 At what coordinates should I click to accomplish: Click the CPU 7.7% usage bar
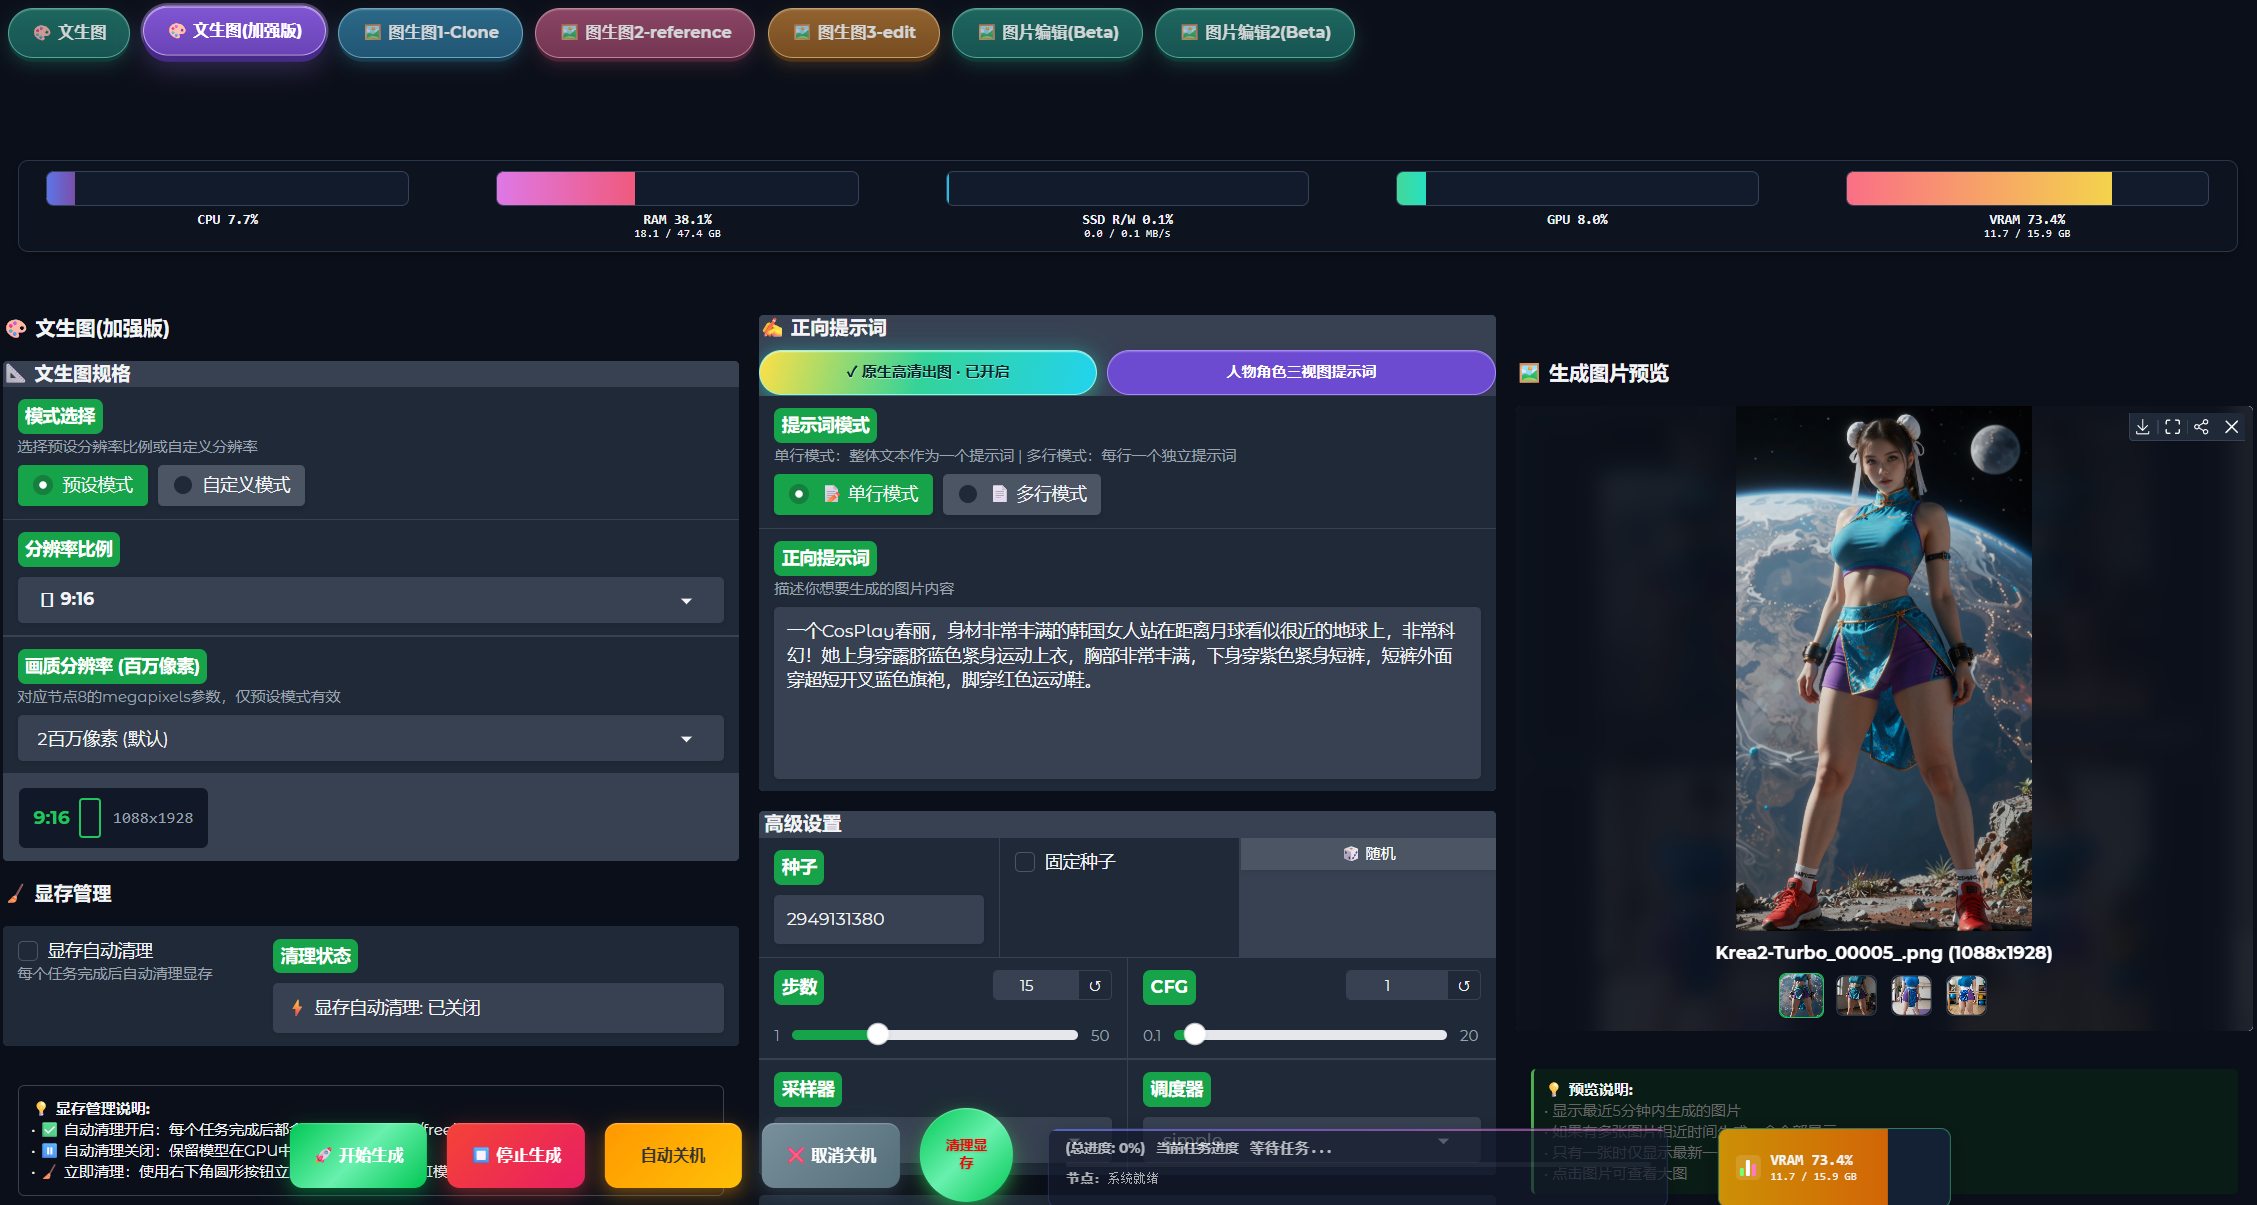tap(227, 188)
